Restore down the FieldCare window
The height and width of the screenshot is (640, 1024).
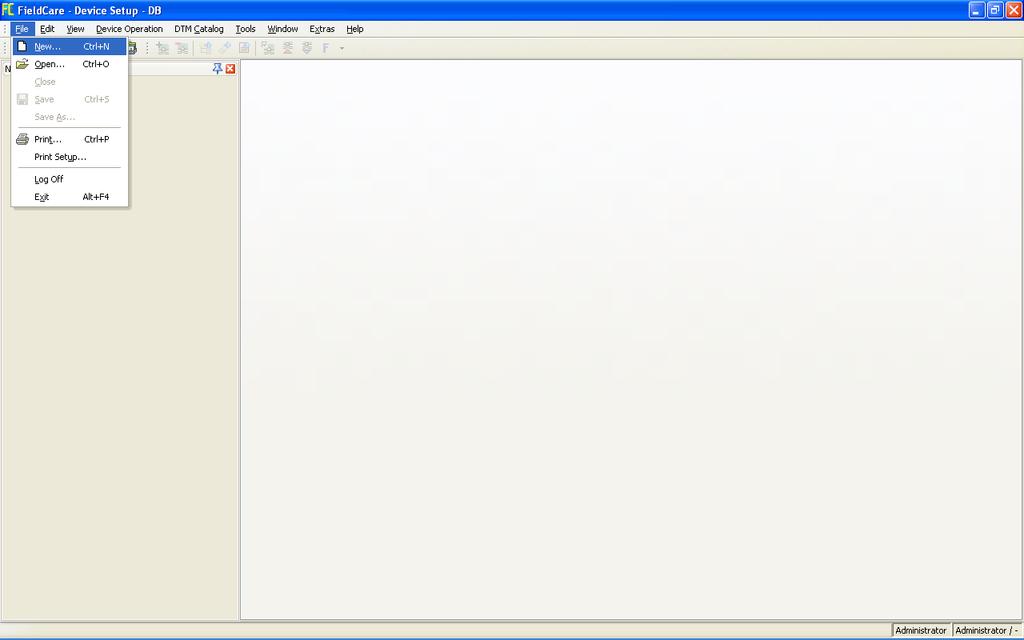(995, 10)
